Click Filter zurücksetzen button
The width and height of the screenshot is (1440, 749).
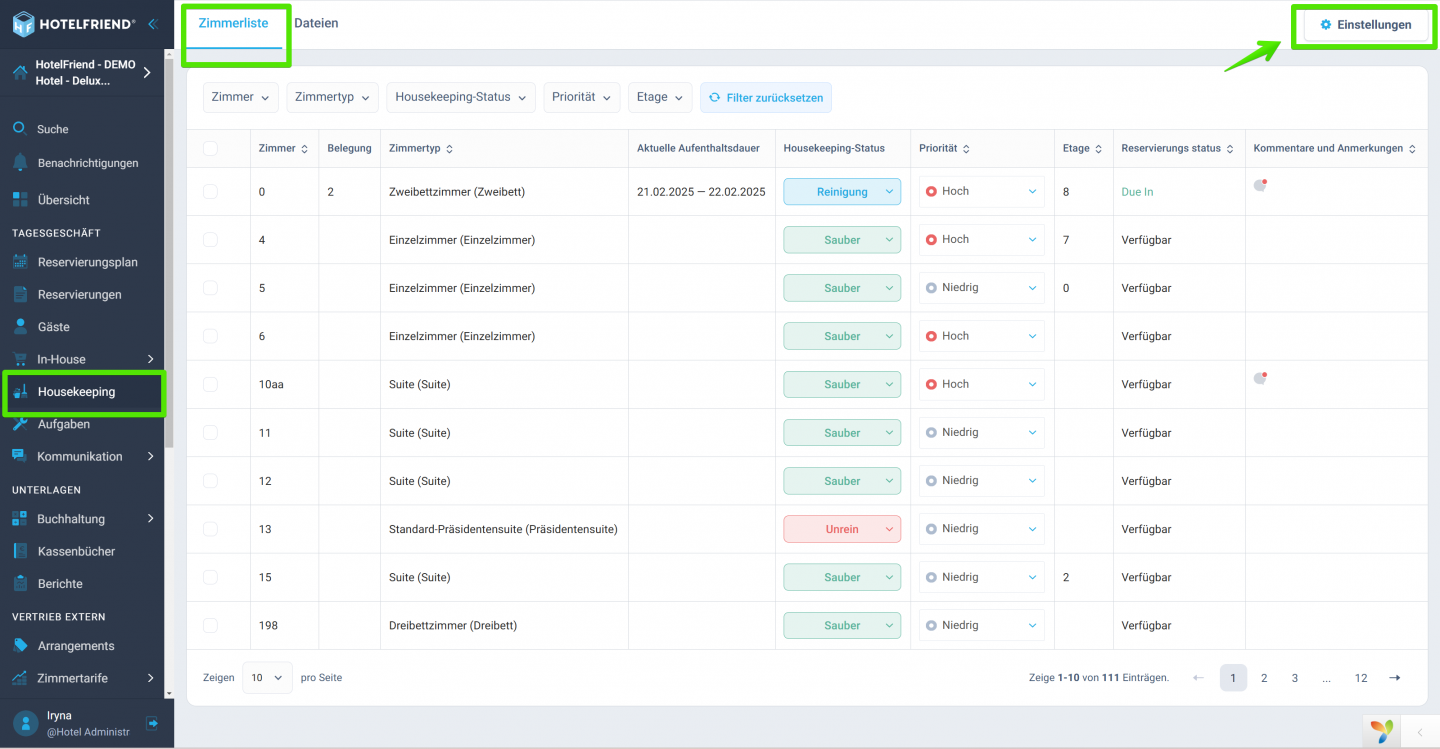(766, 98)
